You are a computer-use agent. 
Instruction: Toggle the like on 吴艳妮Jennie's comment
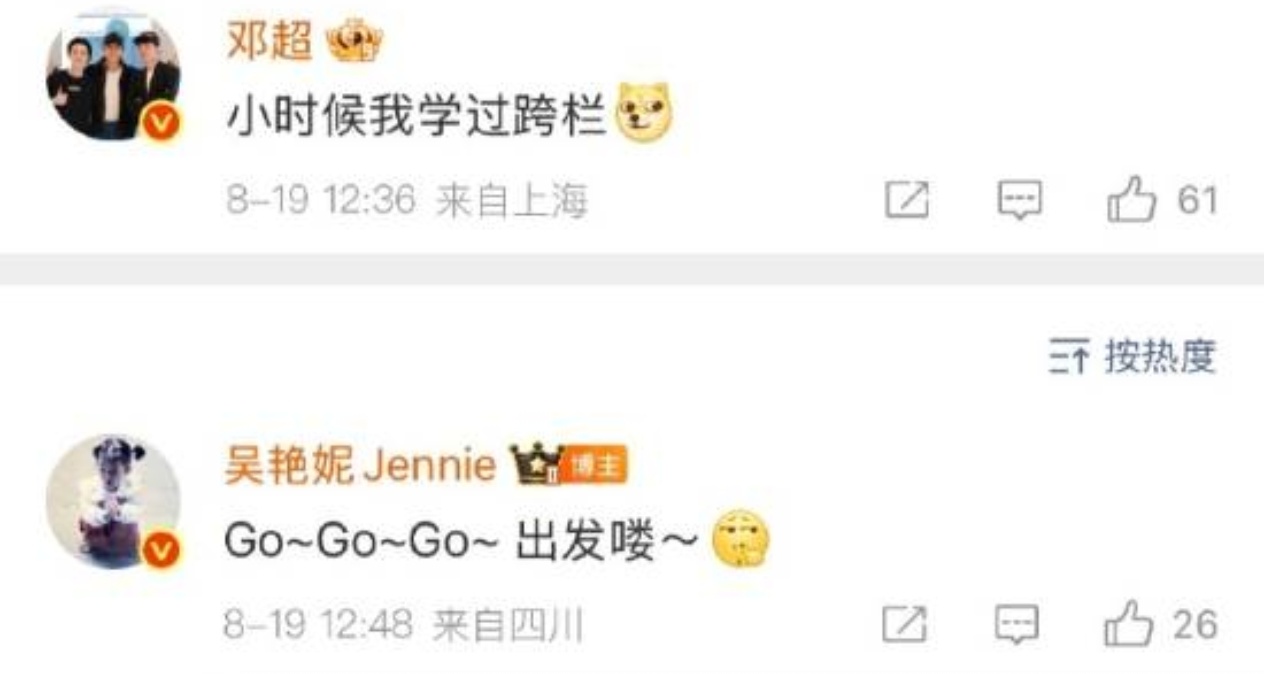click(1128, 625)
